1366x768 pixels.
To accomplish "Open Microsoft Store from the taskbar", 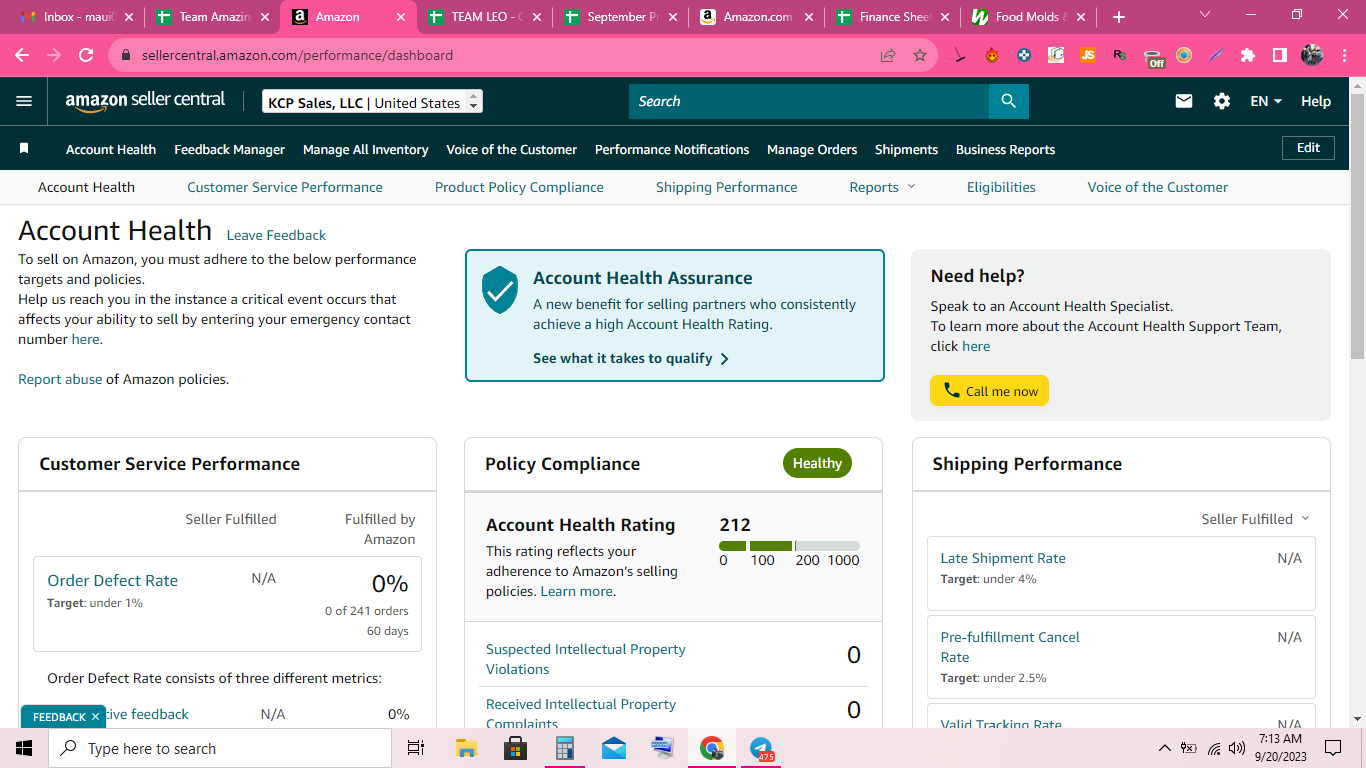I will [515, 748].
